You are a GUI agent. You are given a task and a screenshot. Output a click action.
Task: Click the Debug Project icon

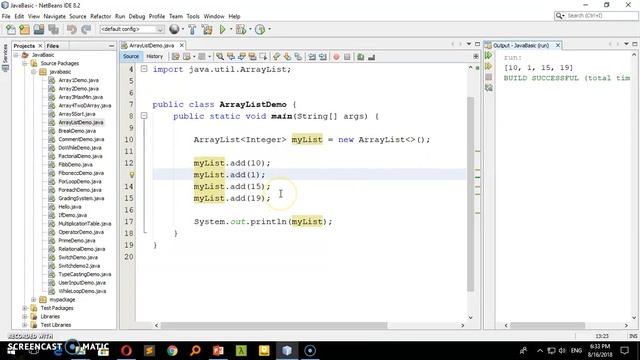click(x=241, y=29)
